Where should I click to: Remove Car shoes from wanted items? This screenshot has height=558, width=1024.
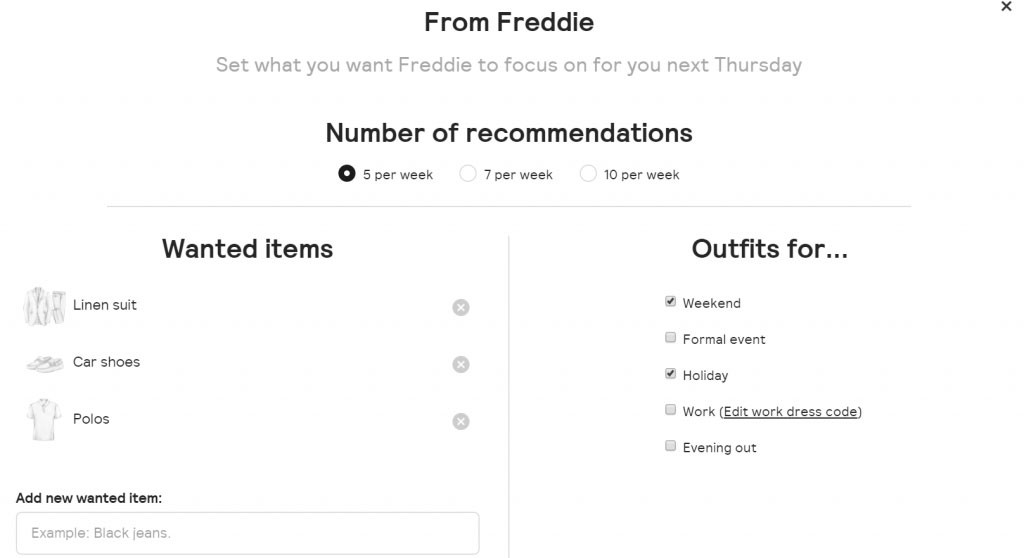click(x=461, y=365)
